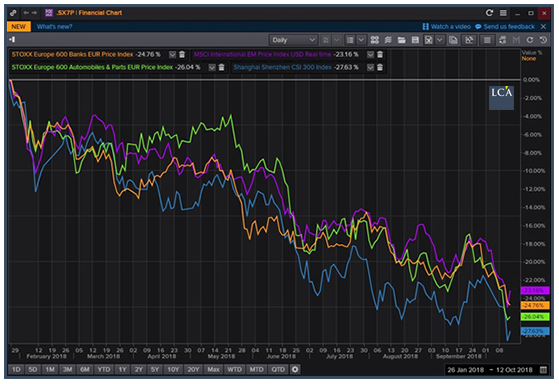The width and height of the screenshot is (559, 384).
Task: Expand options for CSI 300 series
Action: point(370,67)
